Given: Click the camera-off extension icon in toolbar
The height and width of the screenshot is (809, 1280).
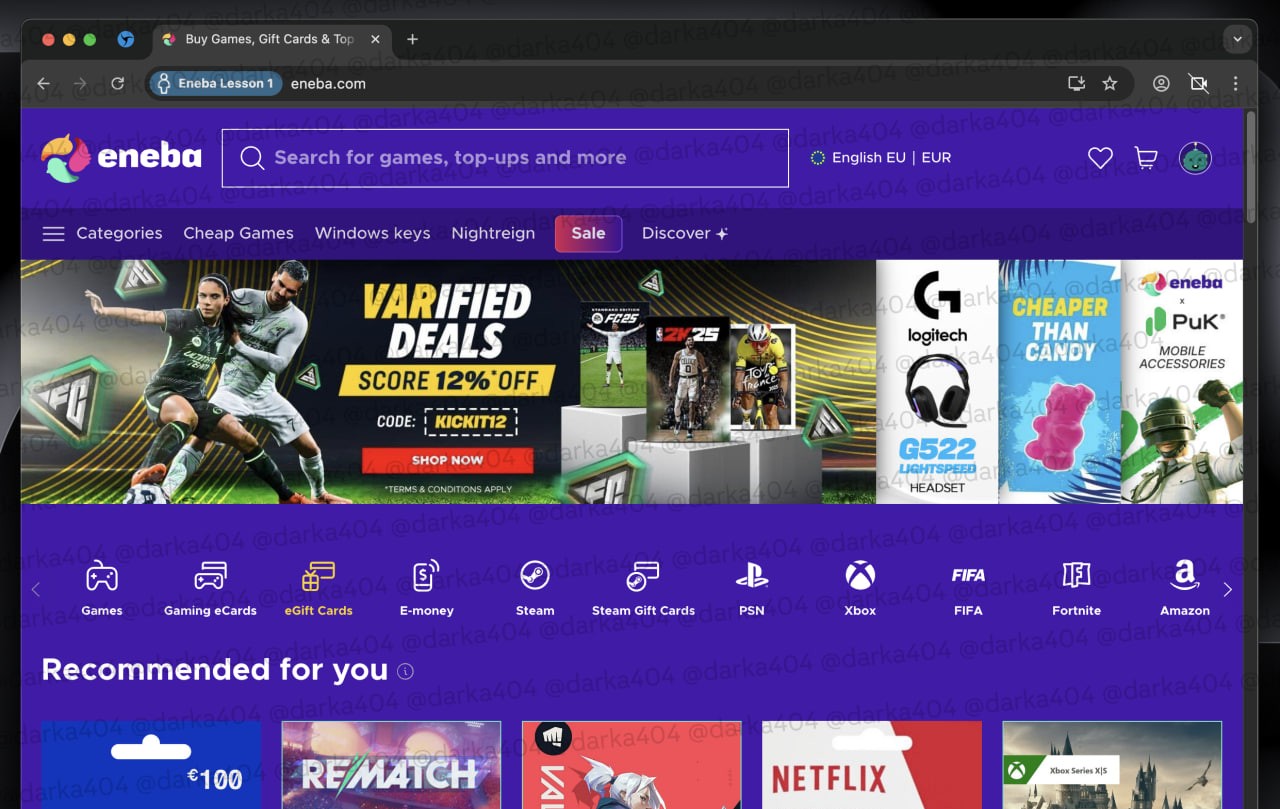Looking at the screenshot, I should 1198,84.
